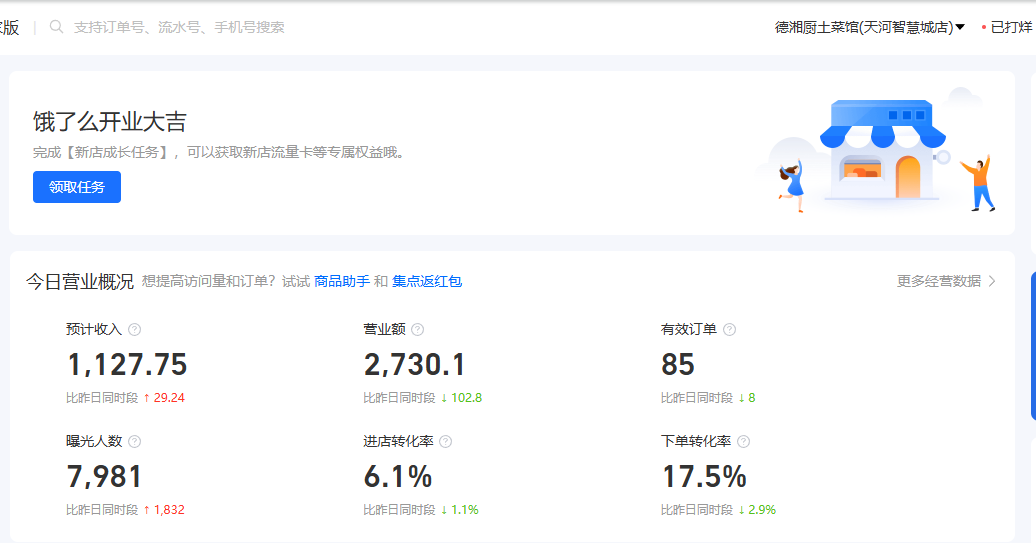The width and height of the screenshot is (1036, 543).
Task: Click the 今日营业概况 section title
Action: (80, 282)
